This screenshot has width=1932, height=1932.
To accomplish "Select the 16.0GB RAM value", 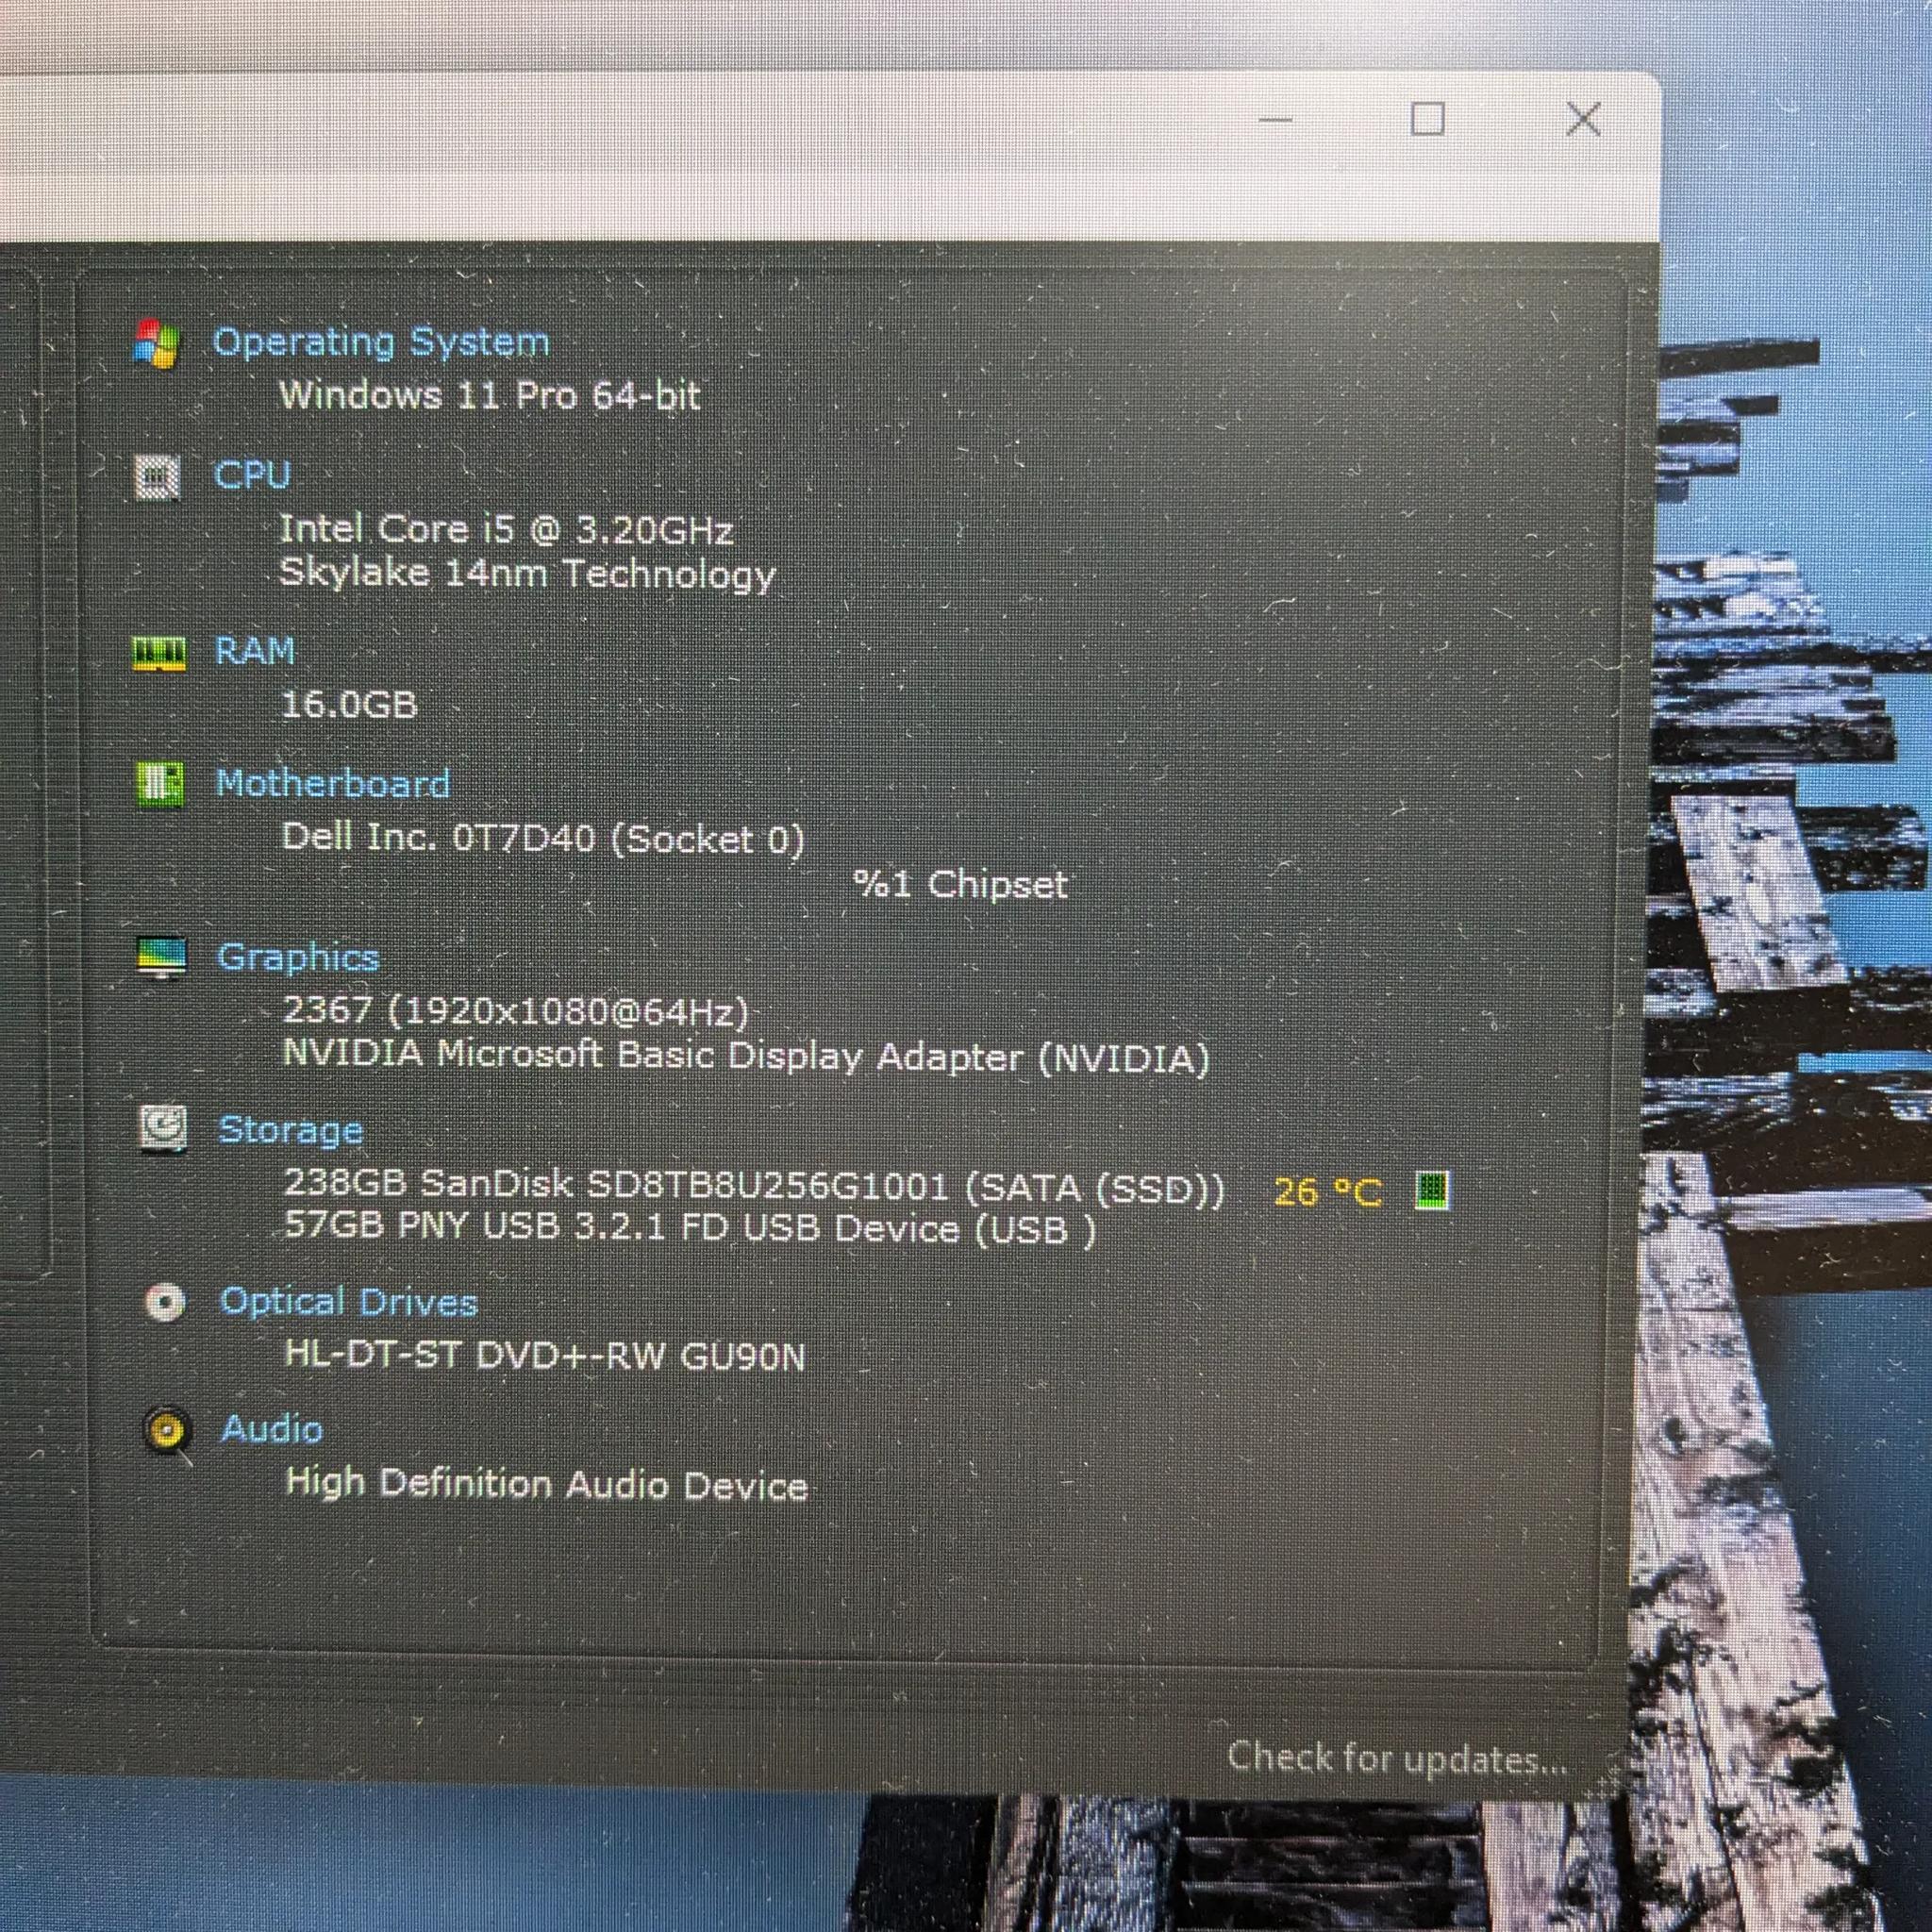I will point(349,705).
